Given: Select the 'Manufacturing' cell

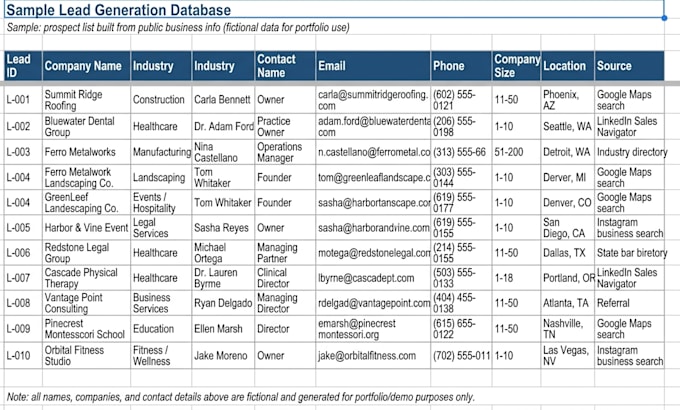Looking at the screenshot, I should click(161, 152).
